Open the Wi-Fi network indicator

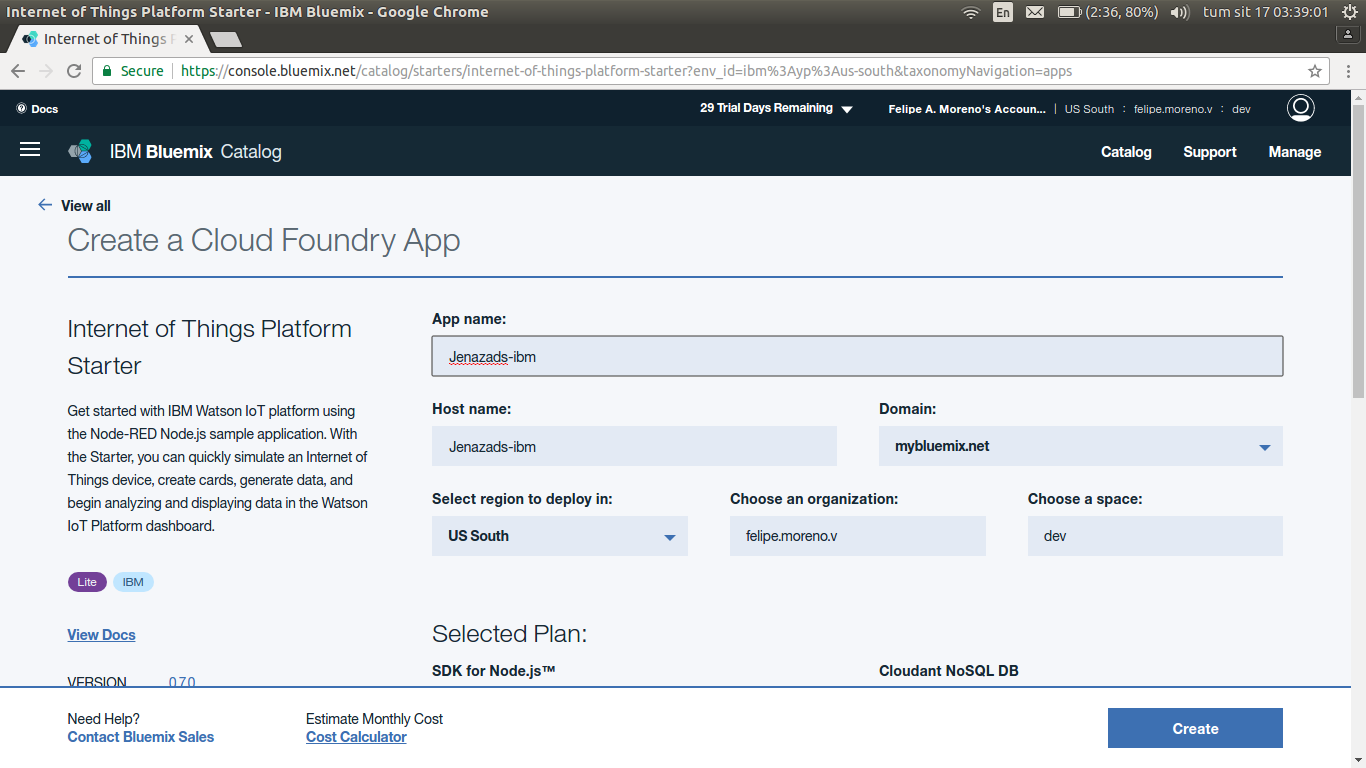point(970,12)
